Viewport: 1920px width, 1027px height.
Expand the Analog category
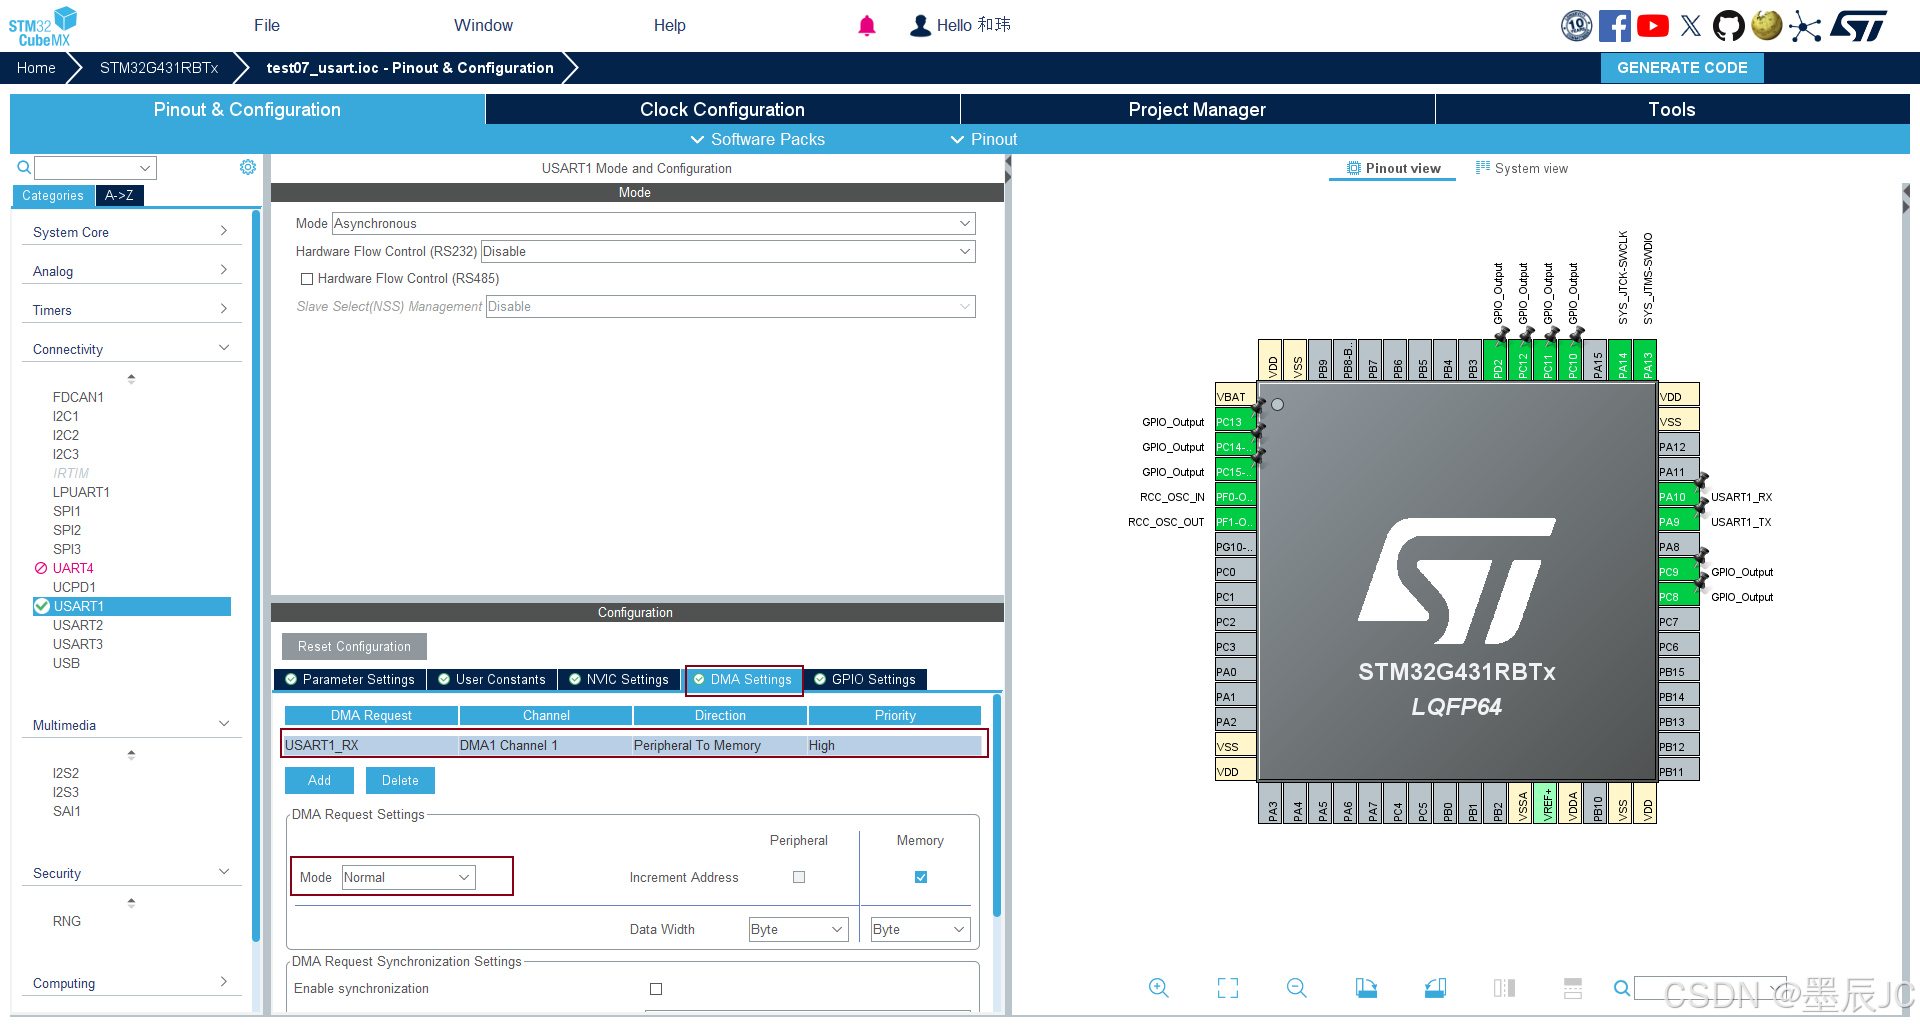tap(131, 271)
